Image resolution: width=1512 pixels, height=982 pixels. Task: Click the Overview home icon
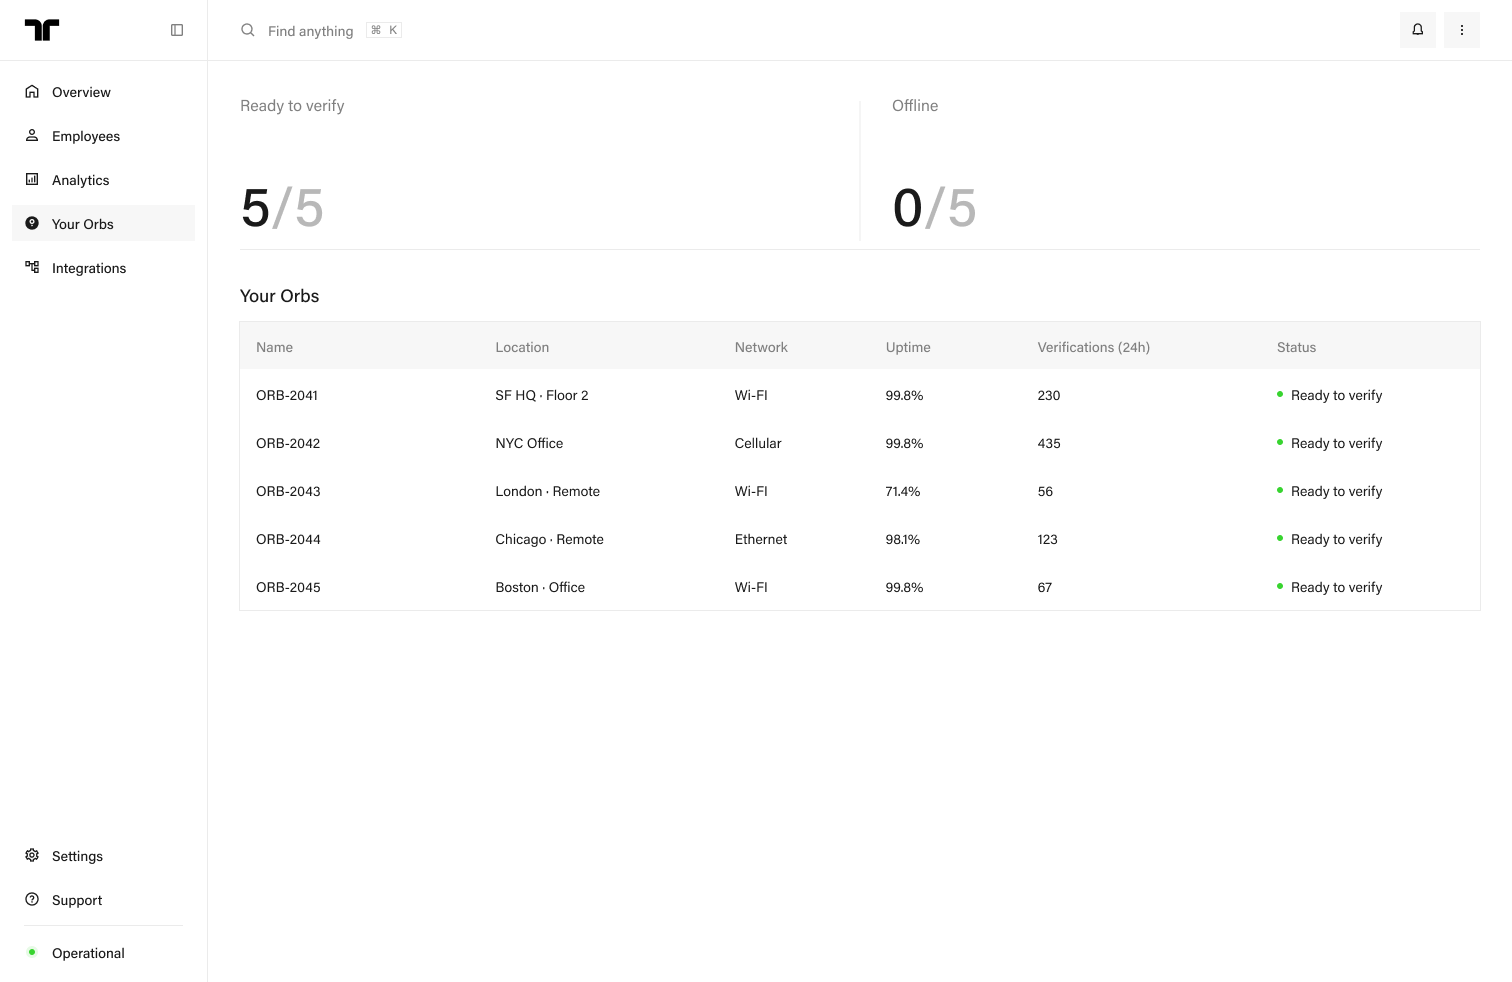(32, 92)
